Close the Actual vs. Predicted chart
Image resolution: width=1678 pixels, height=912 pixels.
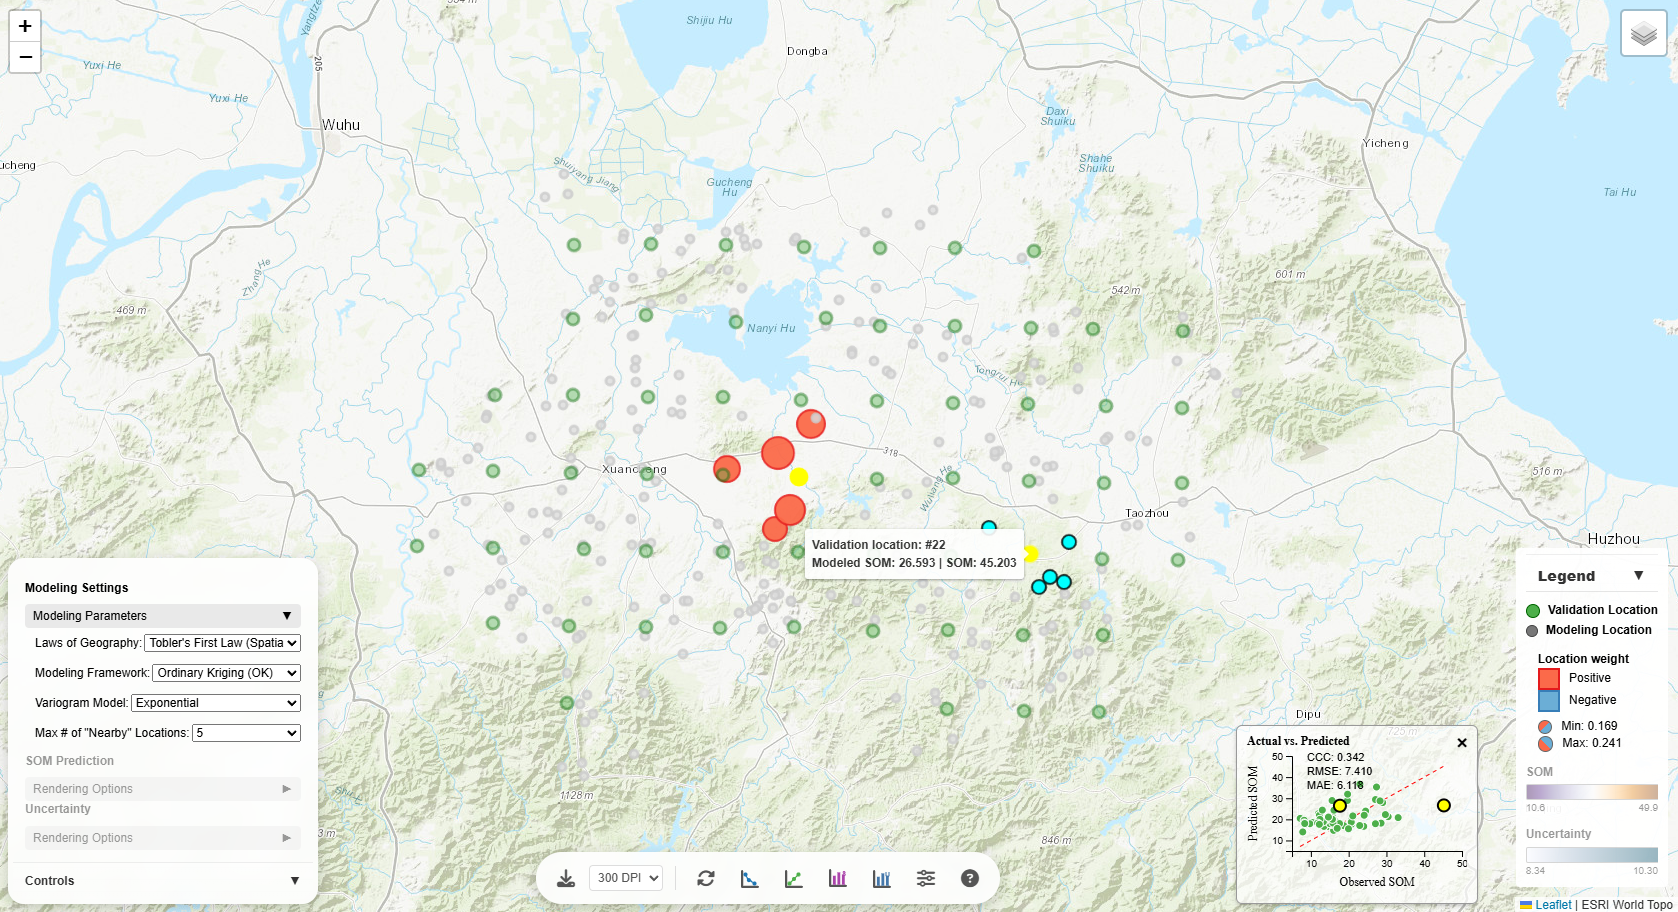click(x=1462, y=742)
